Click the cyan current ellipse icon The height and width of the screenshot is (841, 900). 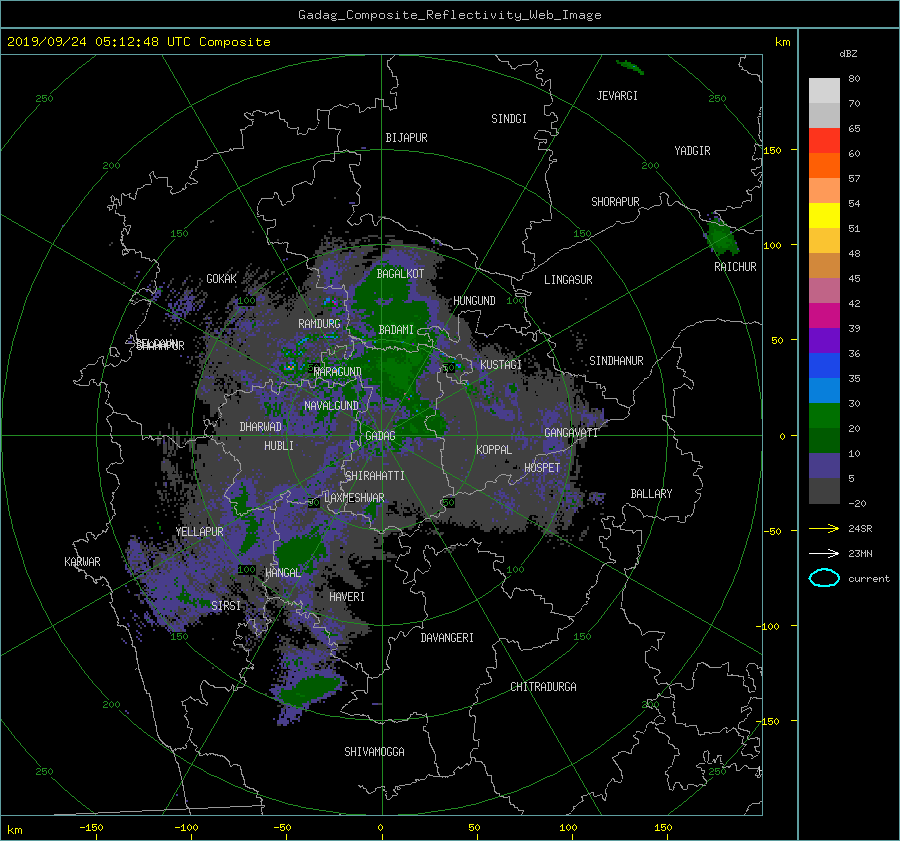824,578
